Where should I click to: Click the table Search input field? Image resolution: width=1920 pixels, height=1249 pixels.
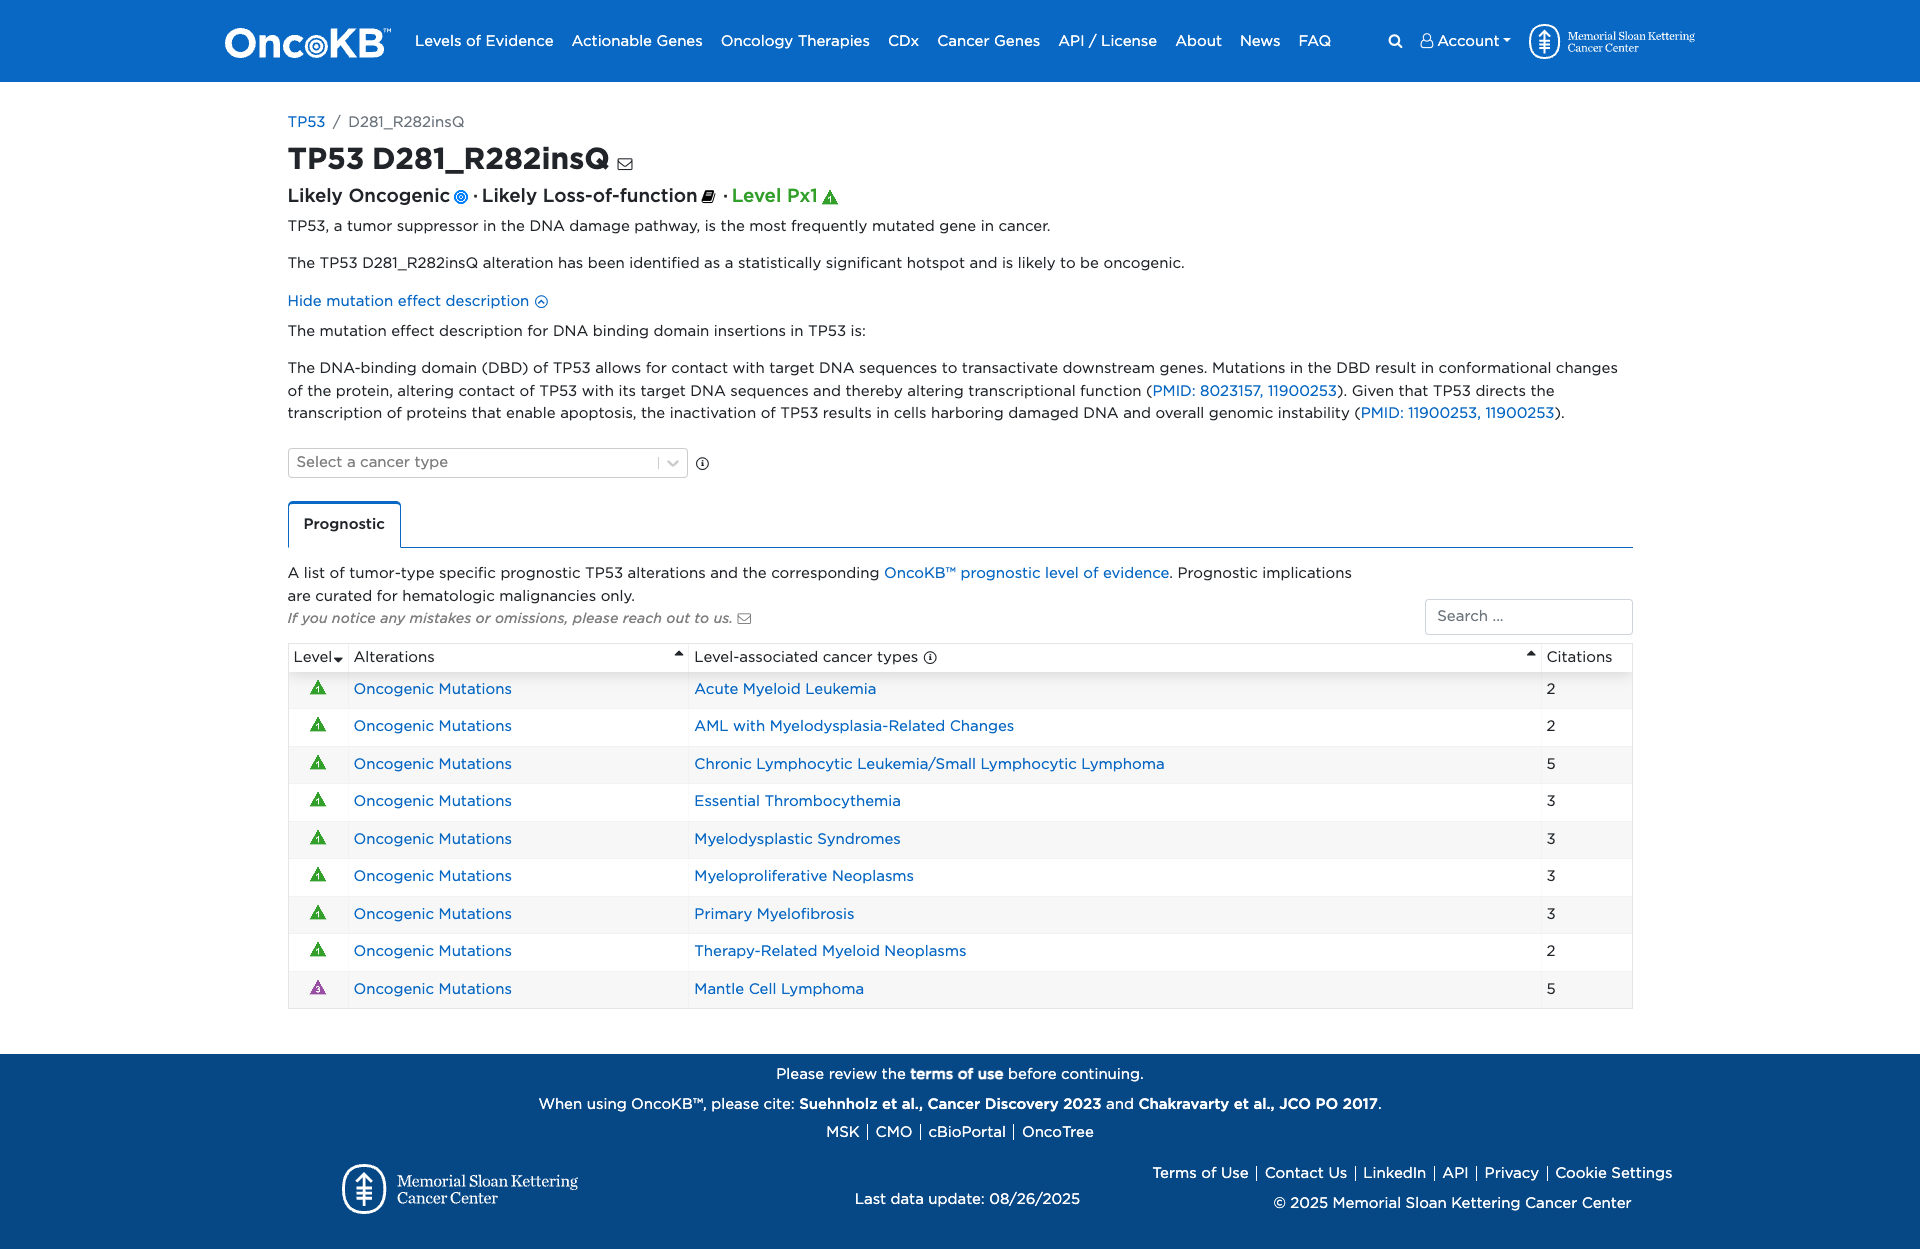coord(1528,617)
